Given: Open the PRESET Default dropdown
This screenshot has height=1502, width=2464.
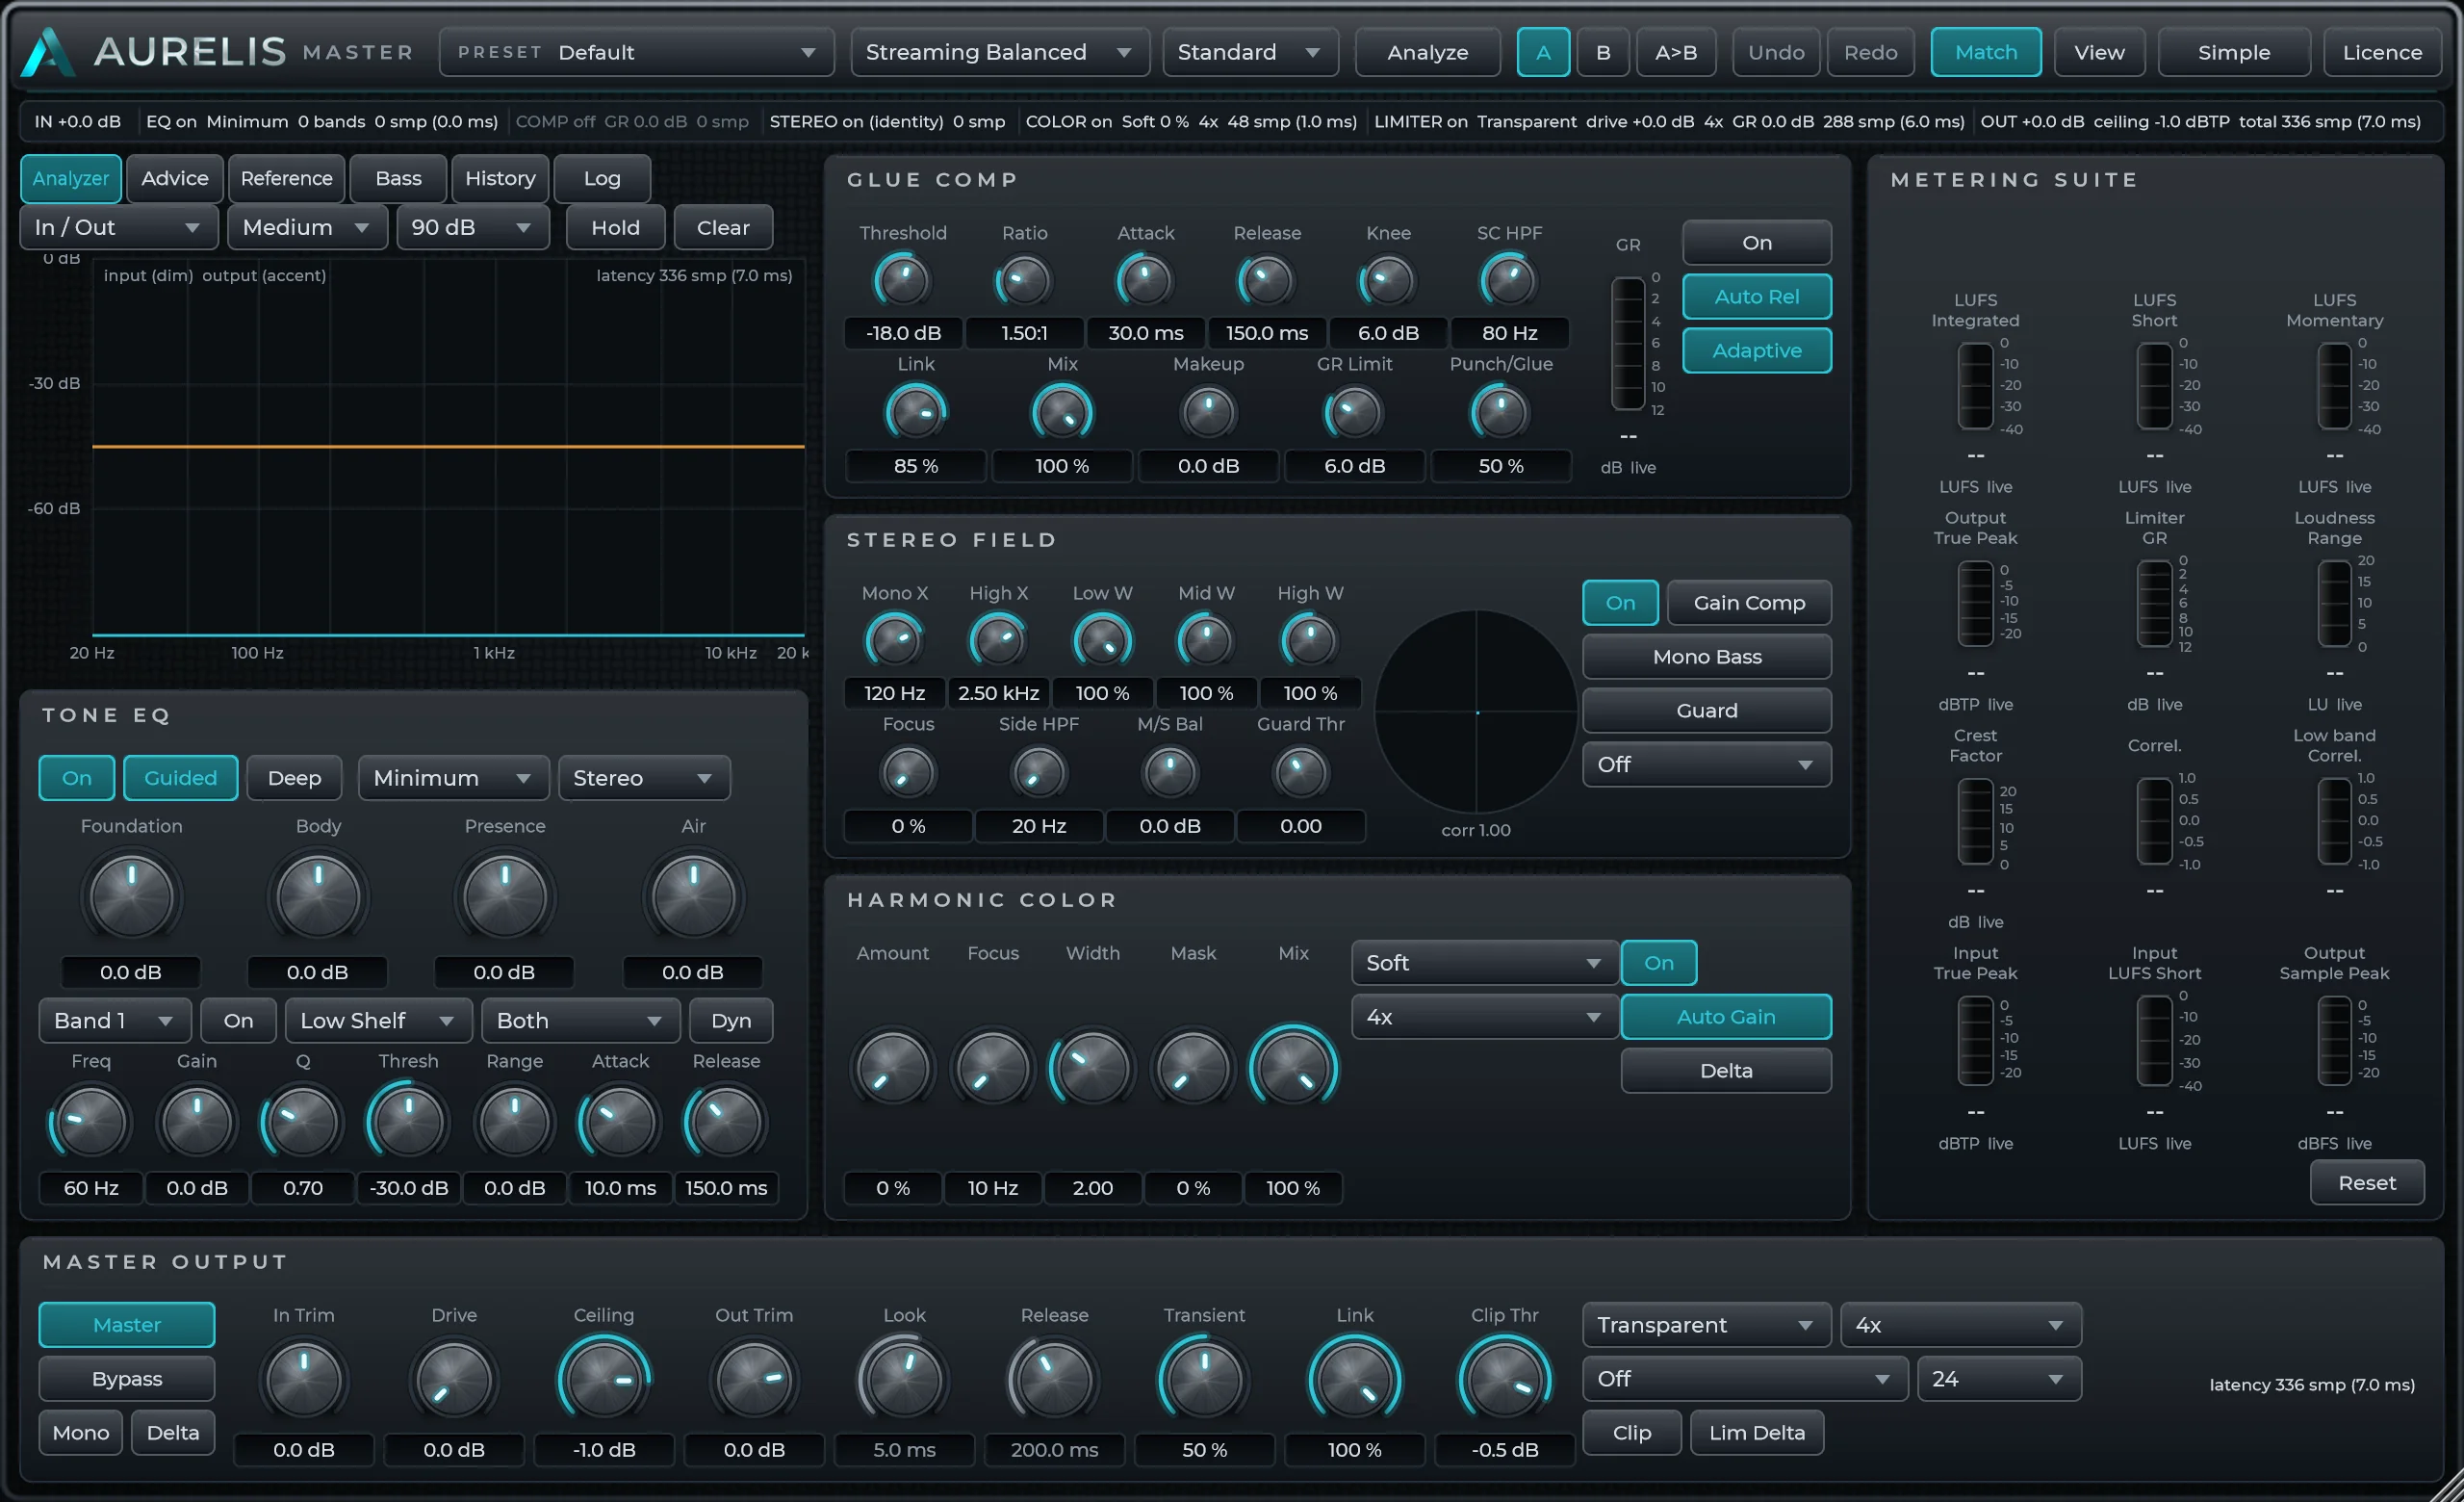Looking at the screenshot, I should 636,52.
